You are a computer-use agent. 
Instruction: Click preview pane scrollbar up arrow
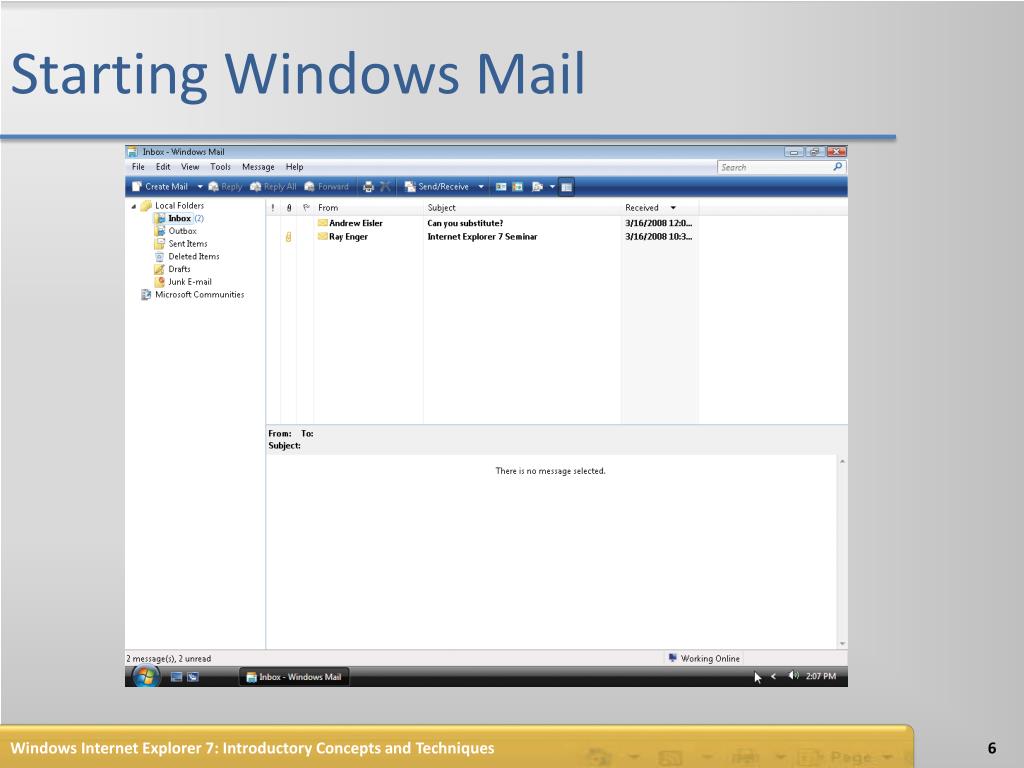[x=842, y=461]
